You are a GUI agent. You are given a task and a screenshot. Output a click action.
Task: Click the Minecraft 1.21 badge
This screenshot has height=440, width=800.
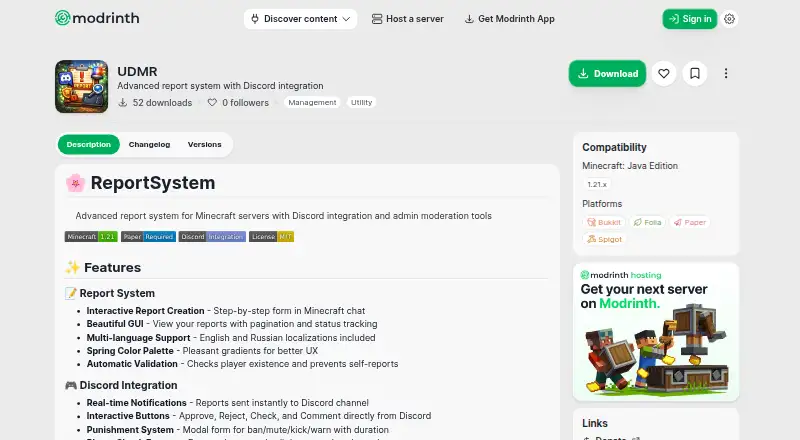point(91,236)
